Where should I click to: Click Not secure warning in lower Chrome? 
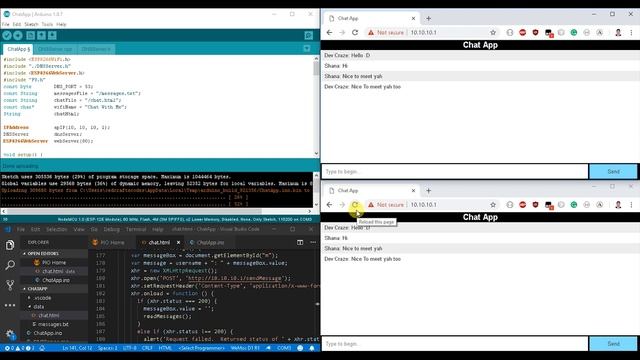pos(386,204)
